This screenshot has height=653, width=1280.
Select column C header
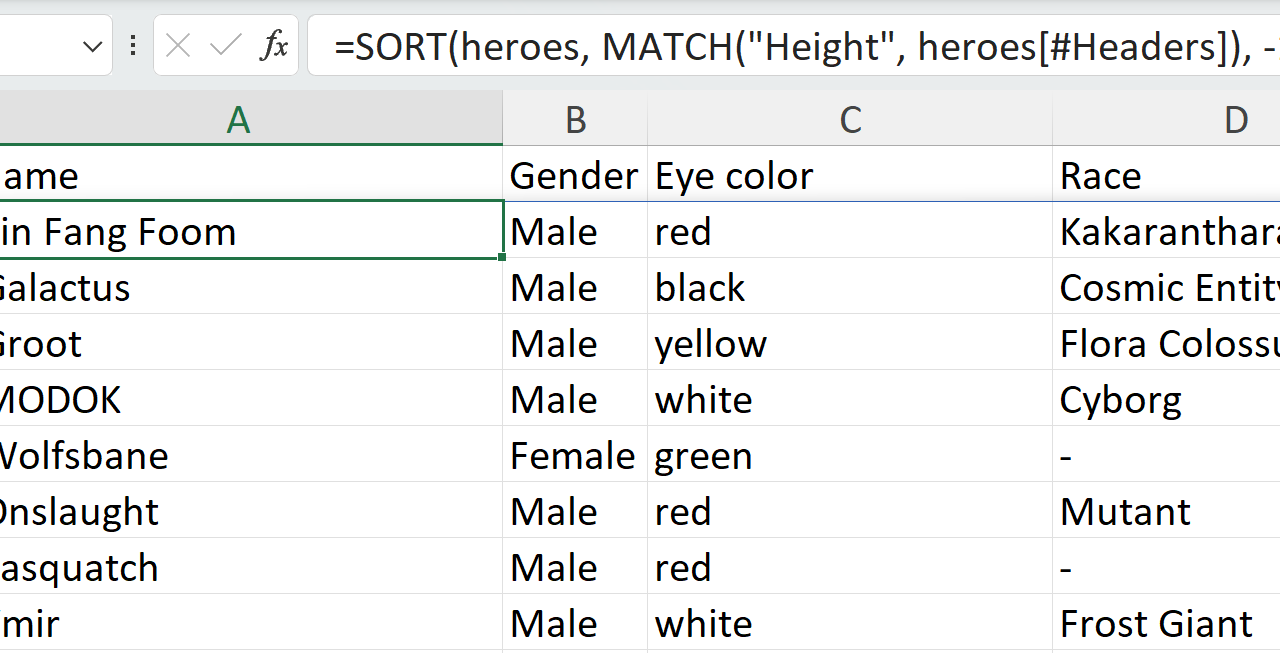coord(850,120)
